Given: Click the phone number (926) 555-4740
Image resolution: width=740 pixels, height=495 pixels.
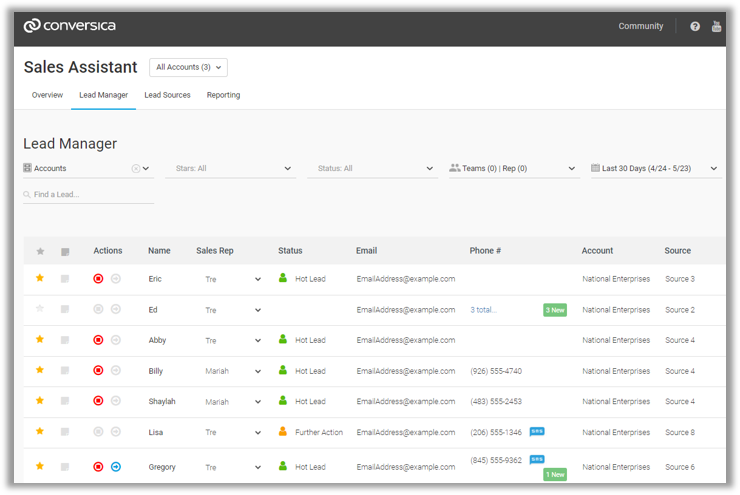Looking at the screenshot, I should tap(496, 371).
